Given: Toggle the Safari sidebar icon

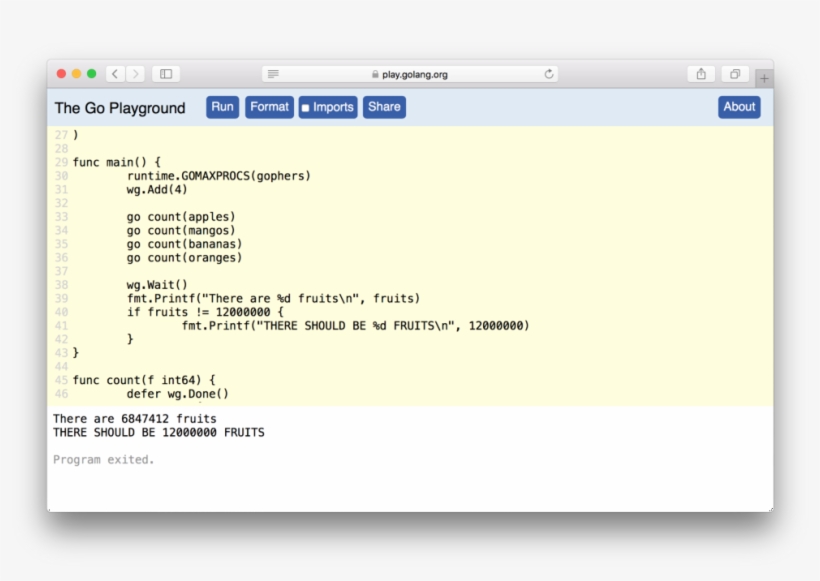Looking at the screenshot, I should click(x=166, y=74).
